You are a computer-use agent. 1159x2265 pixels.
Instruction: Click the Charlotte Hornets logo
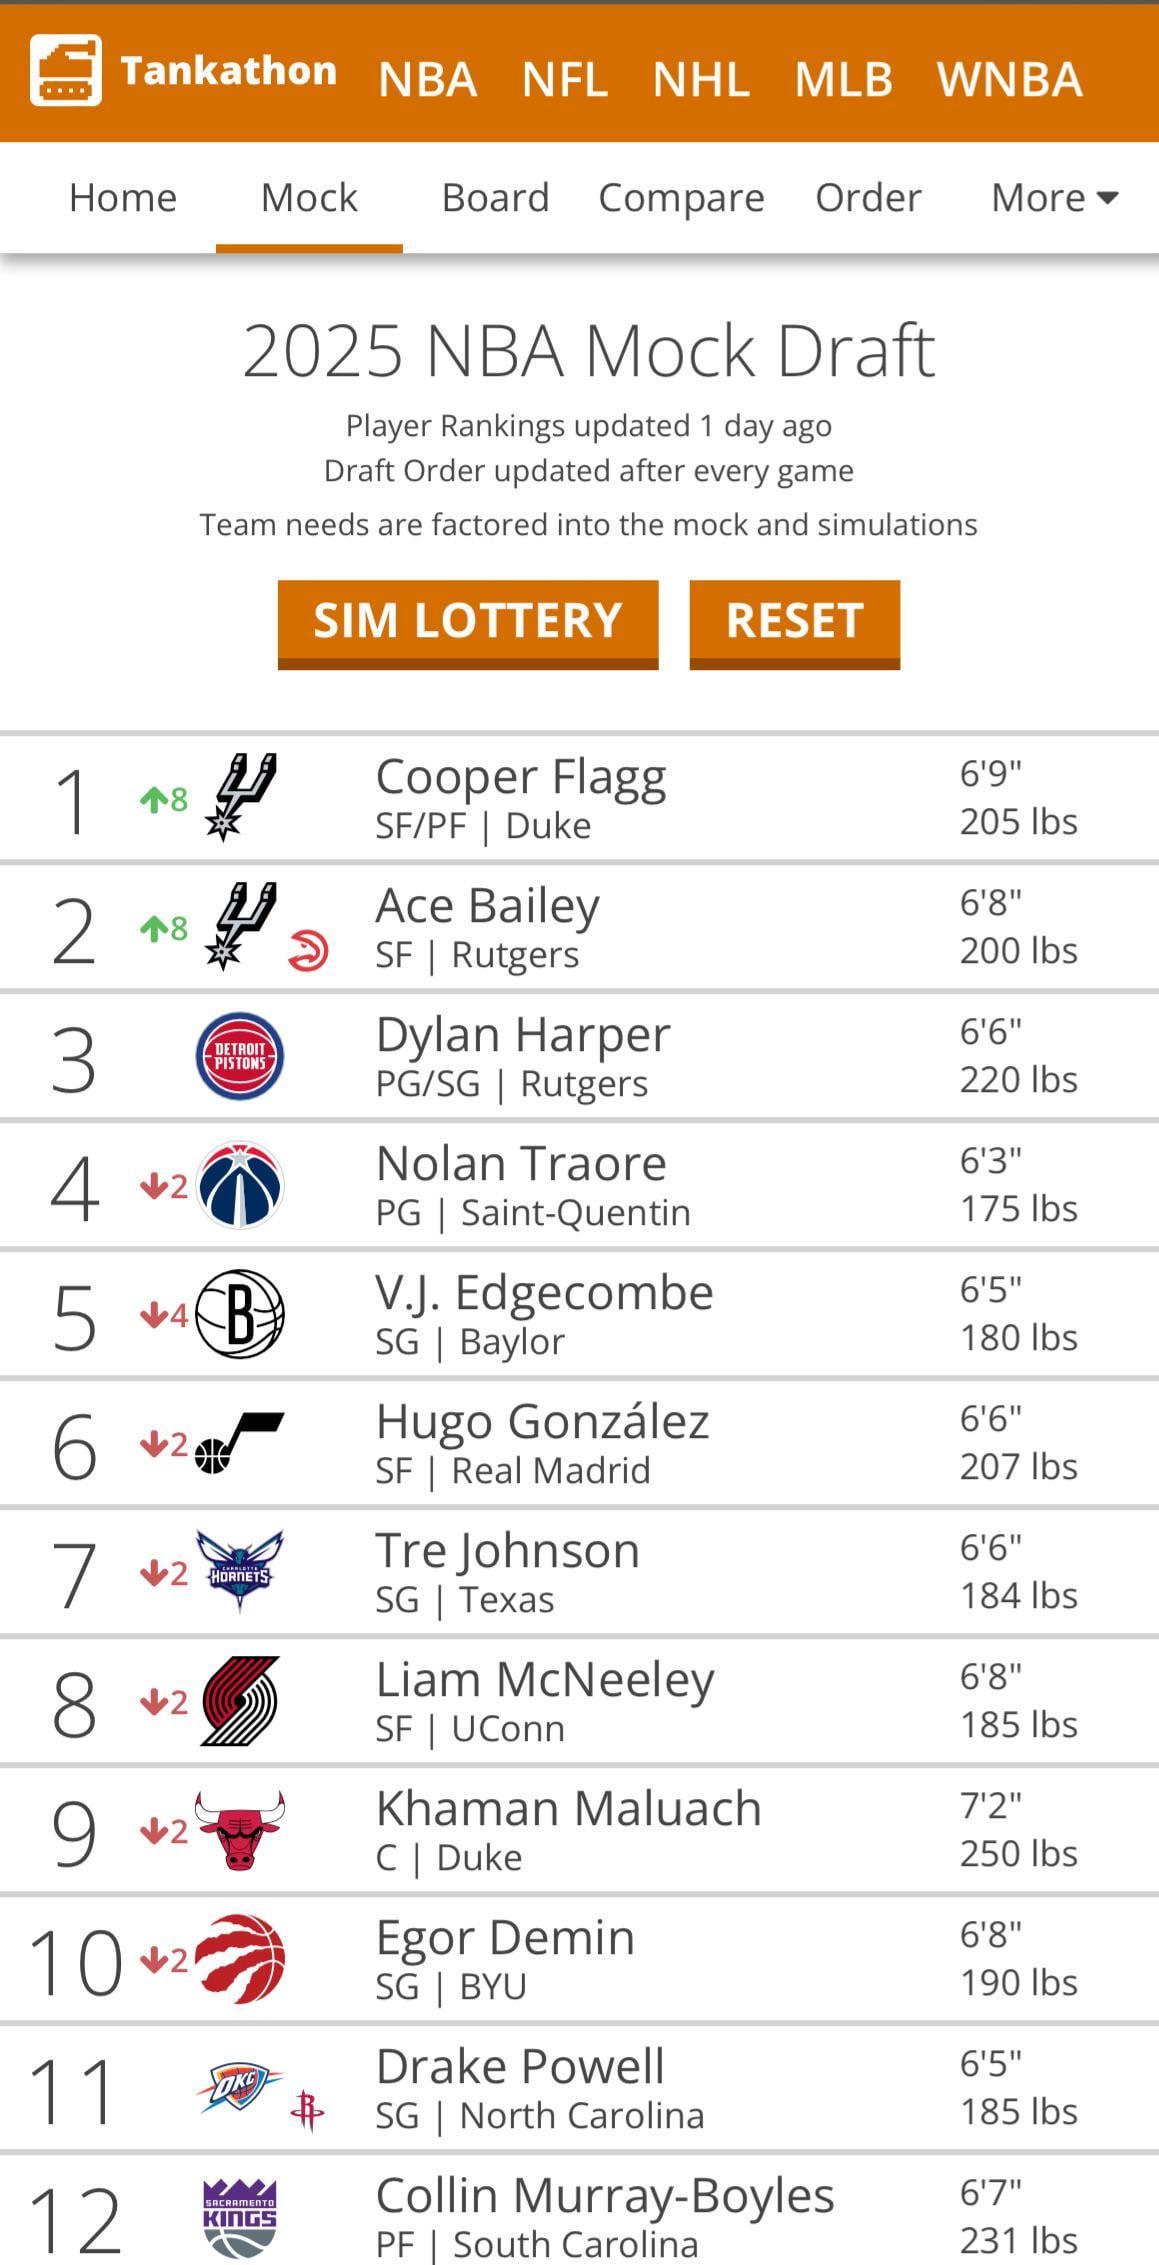(x=240, y=1571)
